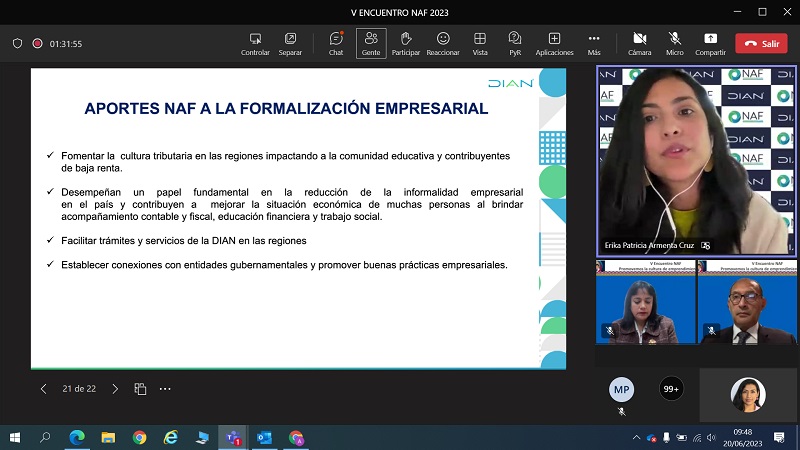Click the 'Establecer conexiones' bullet text
The height and width of the screenshot is (450, 800).
tap(284, 265)
